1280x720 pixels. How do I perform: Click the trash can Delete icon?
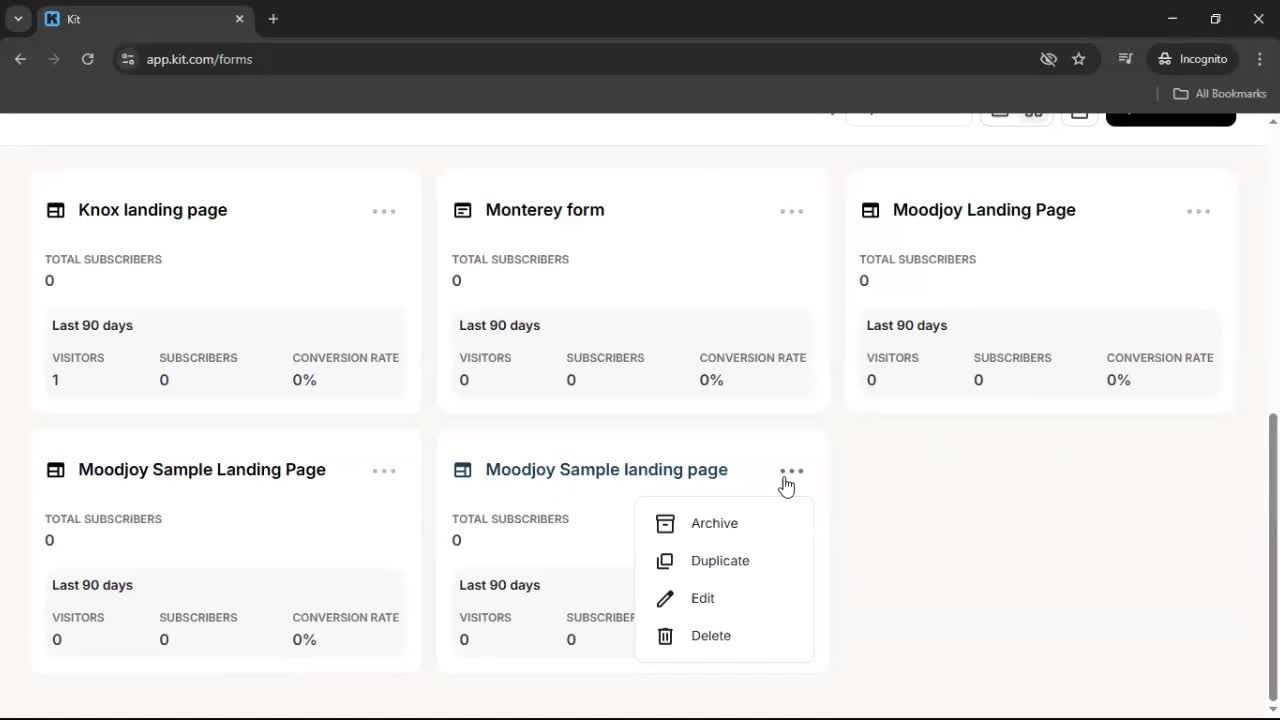coord(665,636)
